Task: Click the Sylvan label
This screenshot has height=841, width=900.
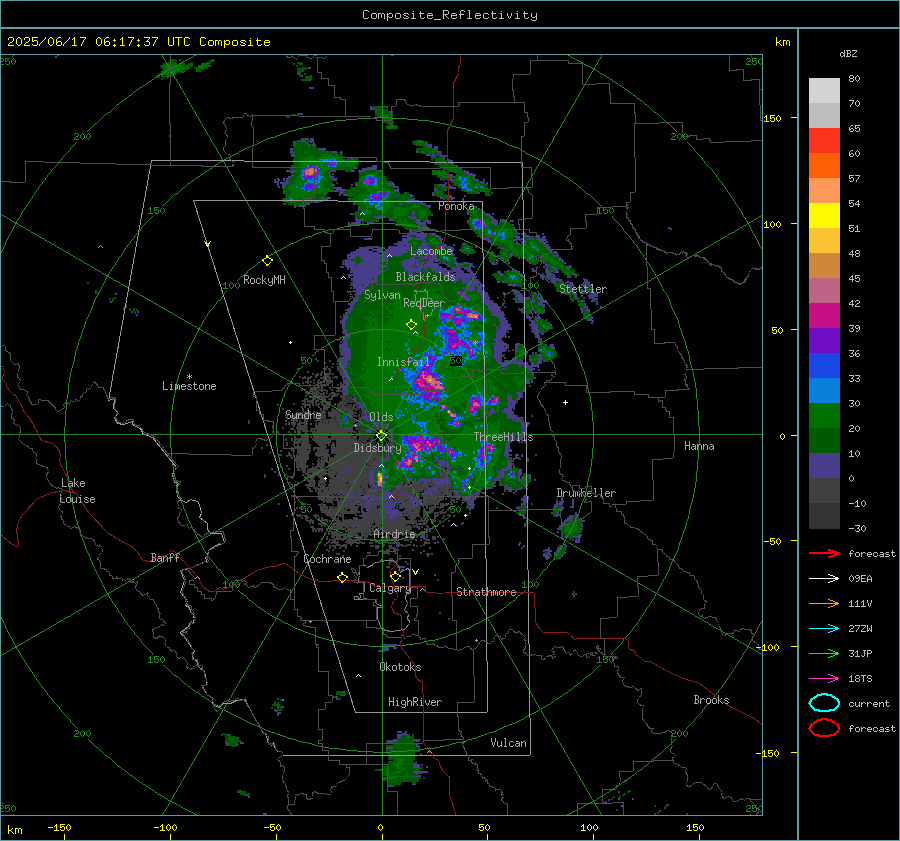Action: 382,295
